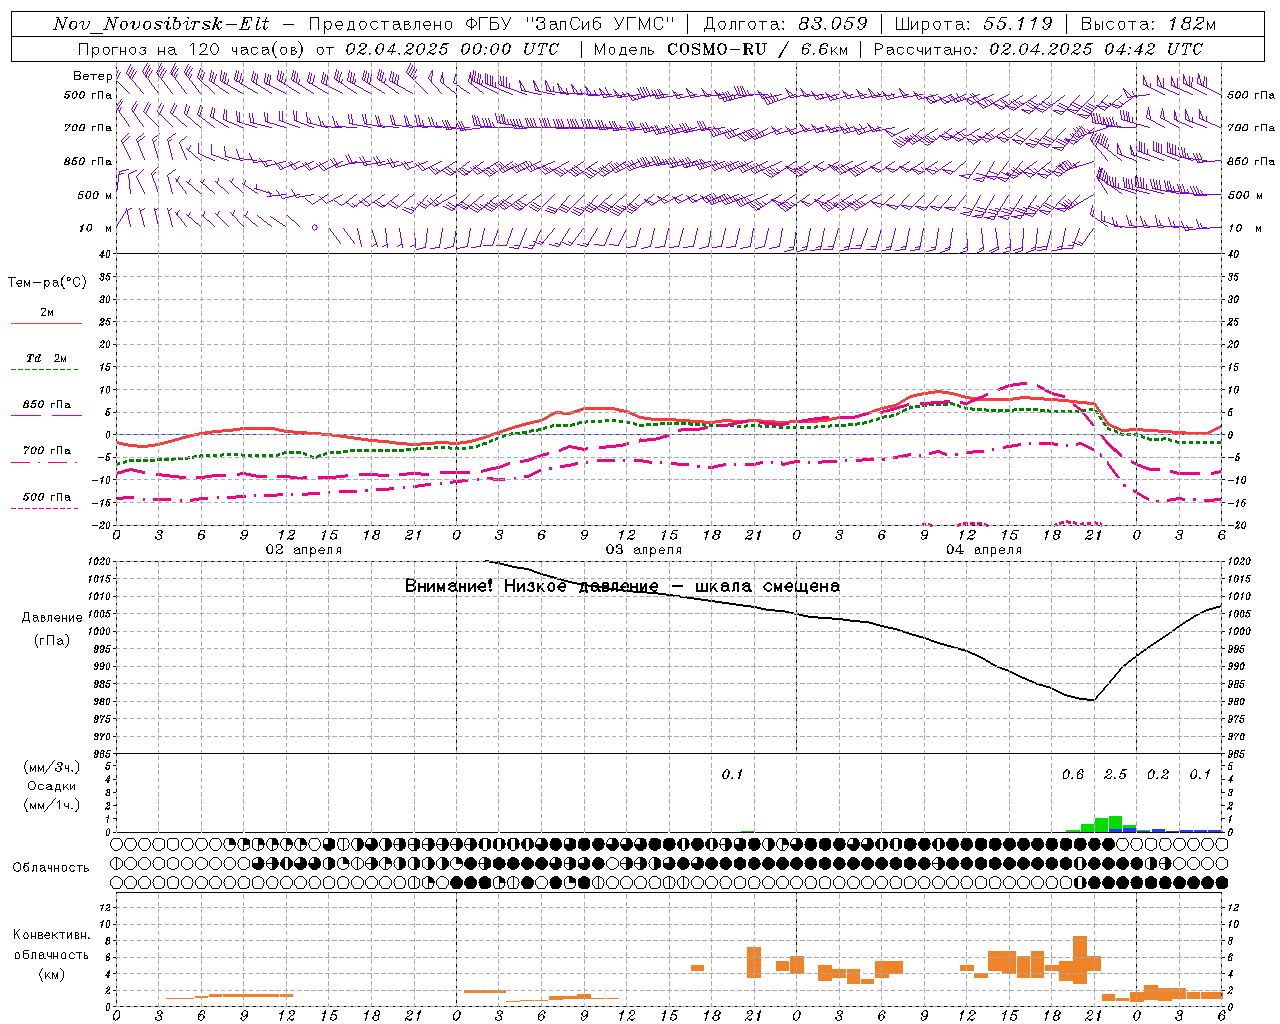
Task: Click the Давление pressure panel label
Action: point(52,618)
